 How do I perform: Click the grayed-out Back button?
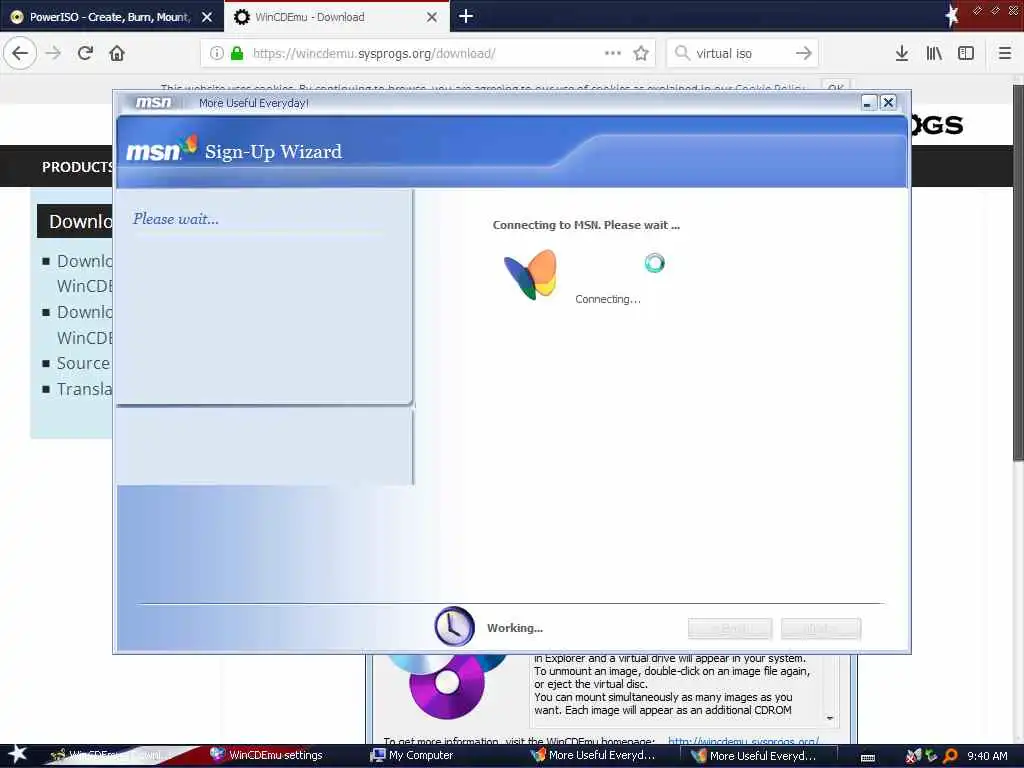pyautogui.click(x=729, y=628)
